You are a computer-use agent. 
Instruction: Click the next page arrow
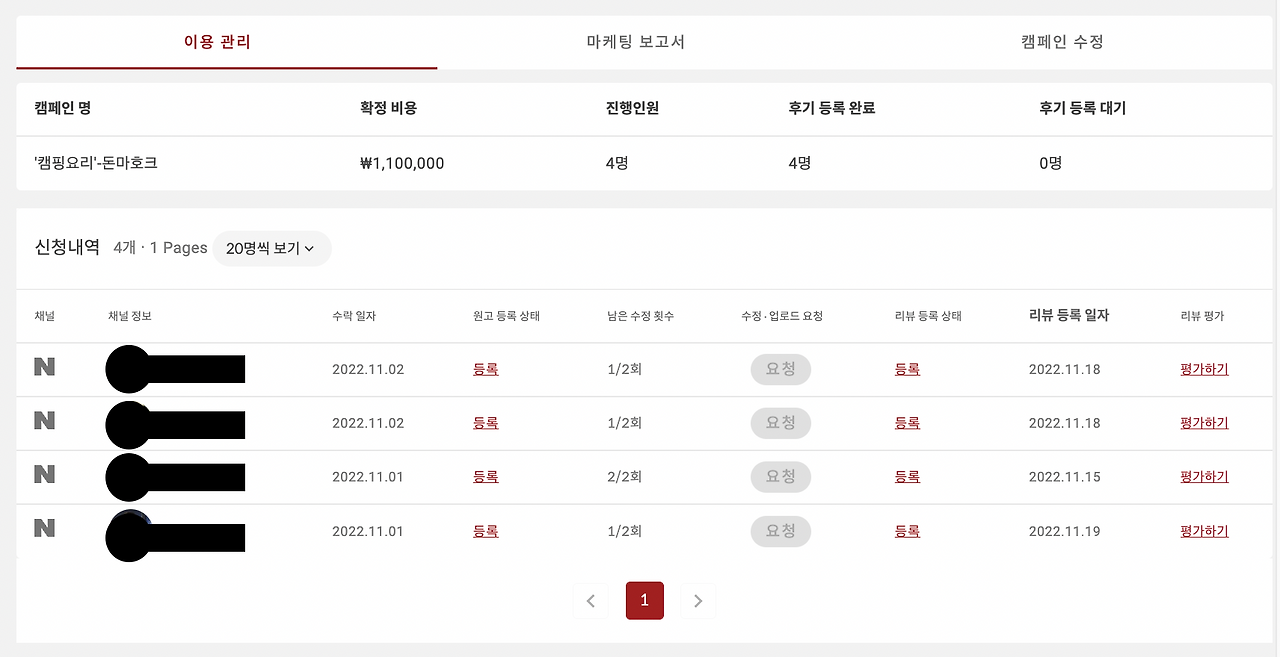pyautogui.click(x=698, y=600)
